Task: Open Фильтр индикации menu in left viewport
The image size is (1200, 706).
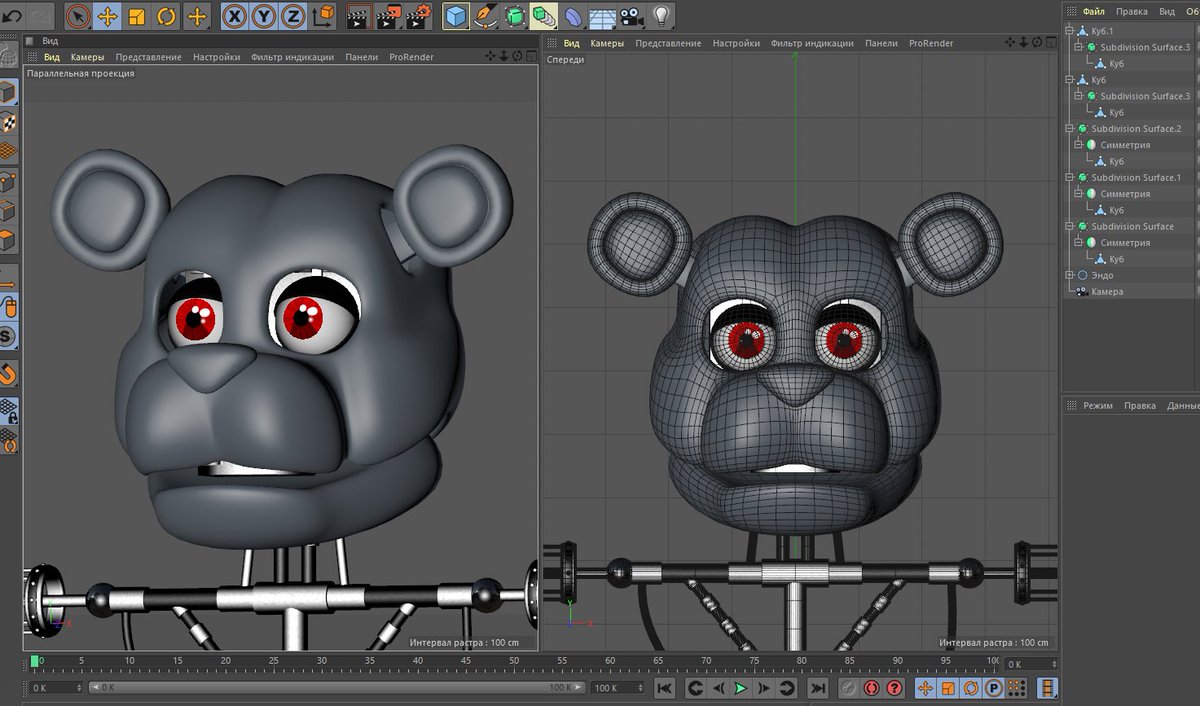Action: [292, 57]
